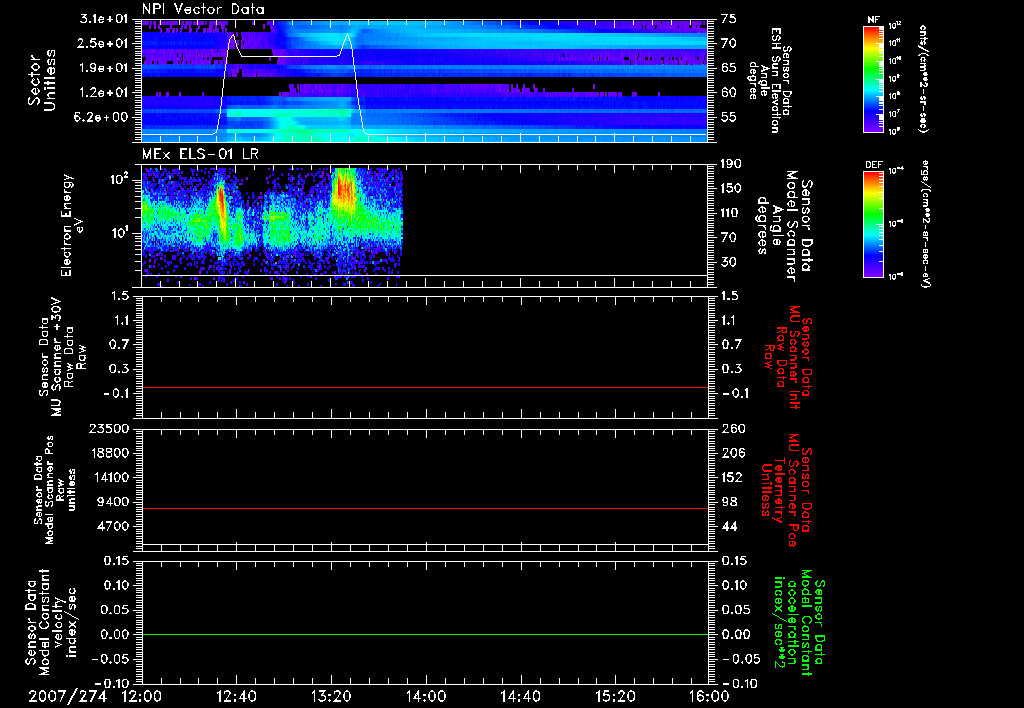
Task: Click the '13:20' time axis label
Action: (331, 696)
